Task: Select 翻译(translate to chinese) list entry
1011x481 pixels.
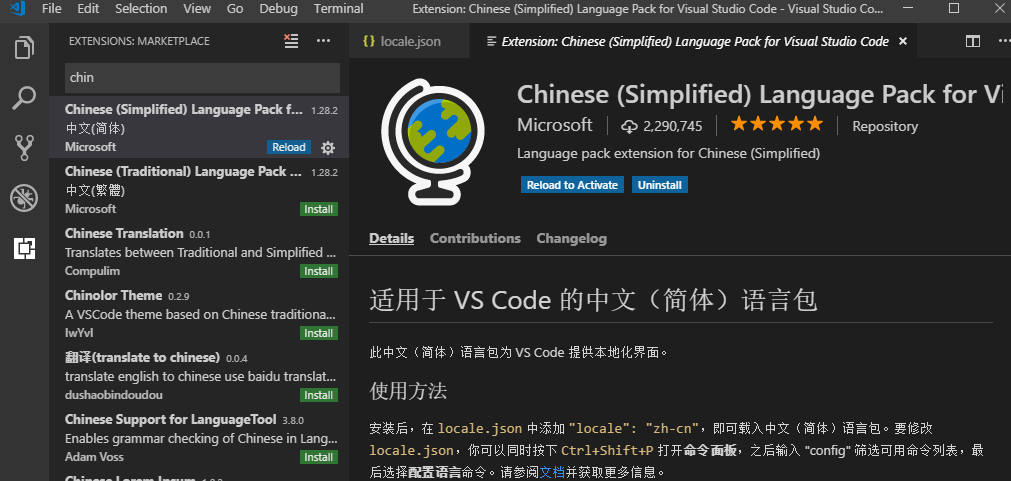Action: tap(199, 375)
